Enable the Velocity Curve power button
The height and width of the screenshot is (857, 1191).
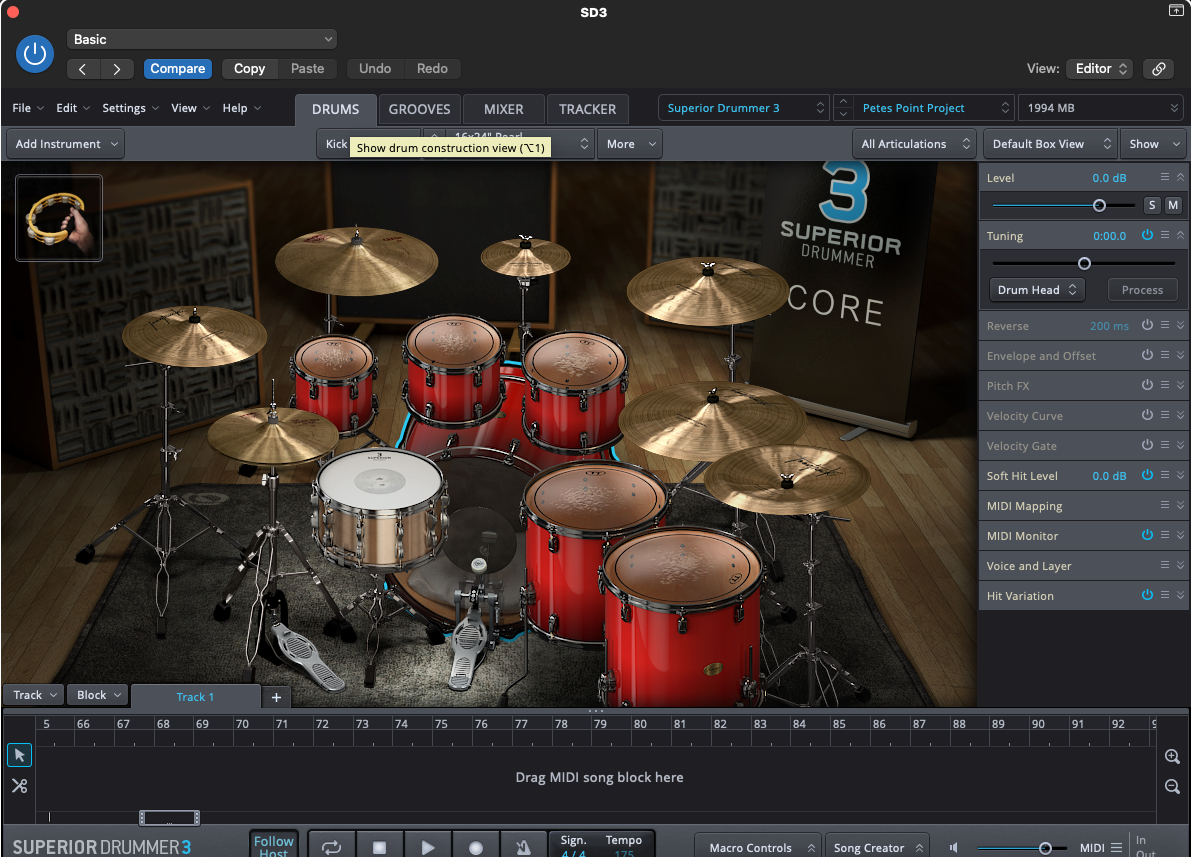click(x=1147, y=415)
